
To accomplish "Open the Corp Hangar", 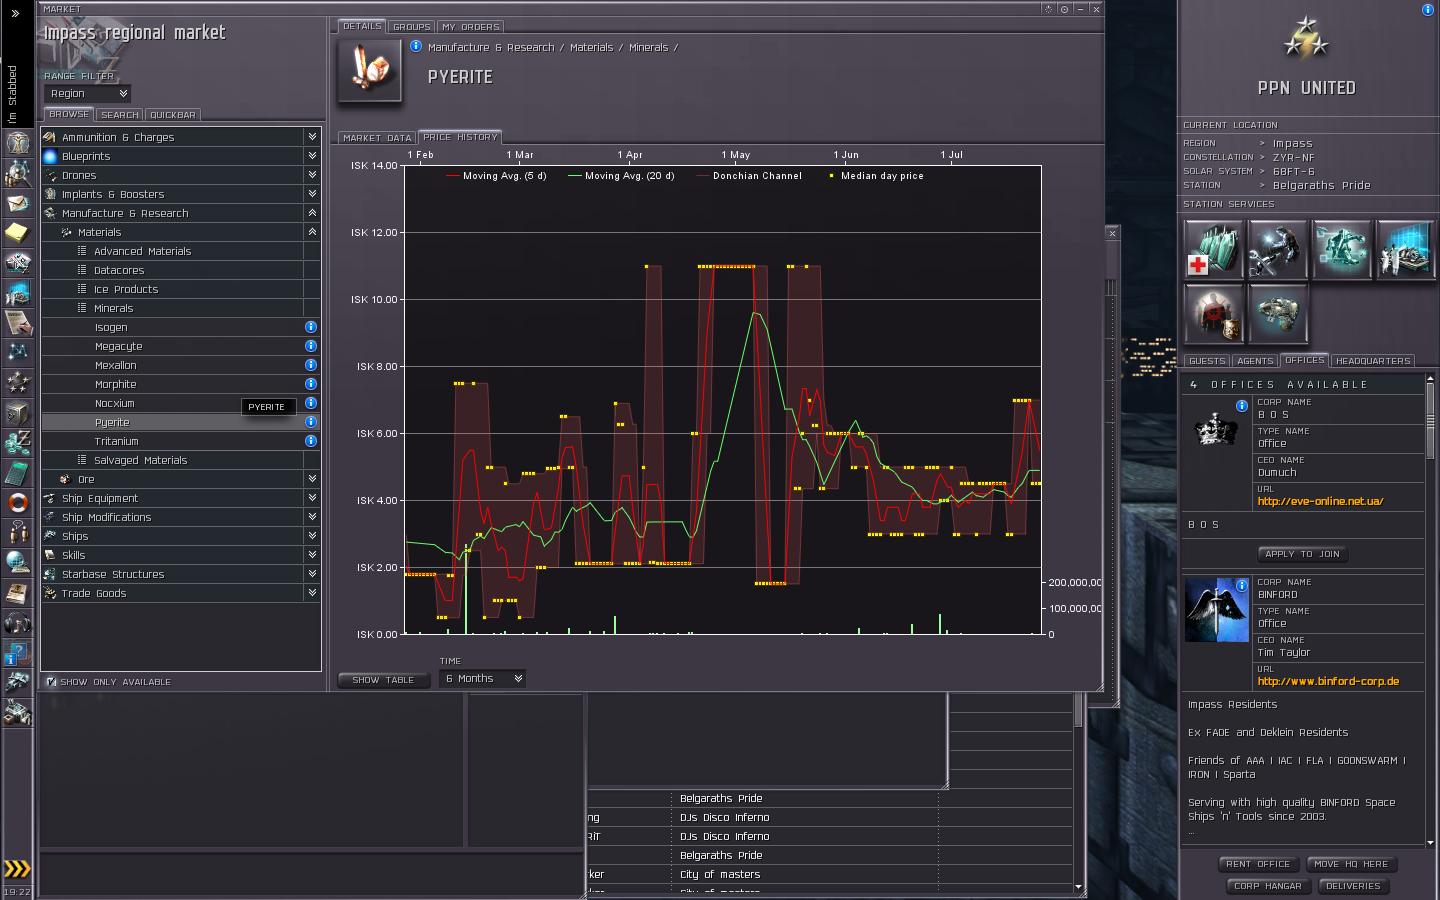I will pos(1267,886).
